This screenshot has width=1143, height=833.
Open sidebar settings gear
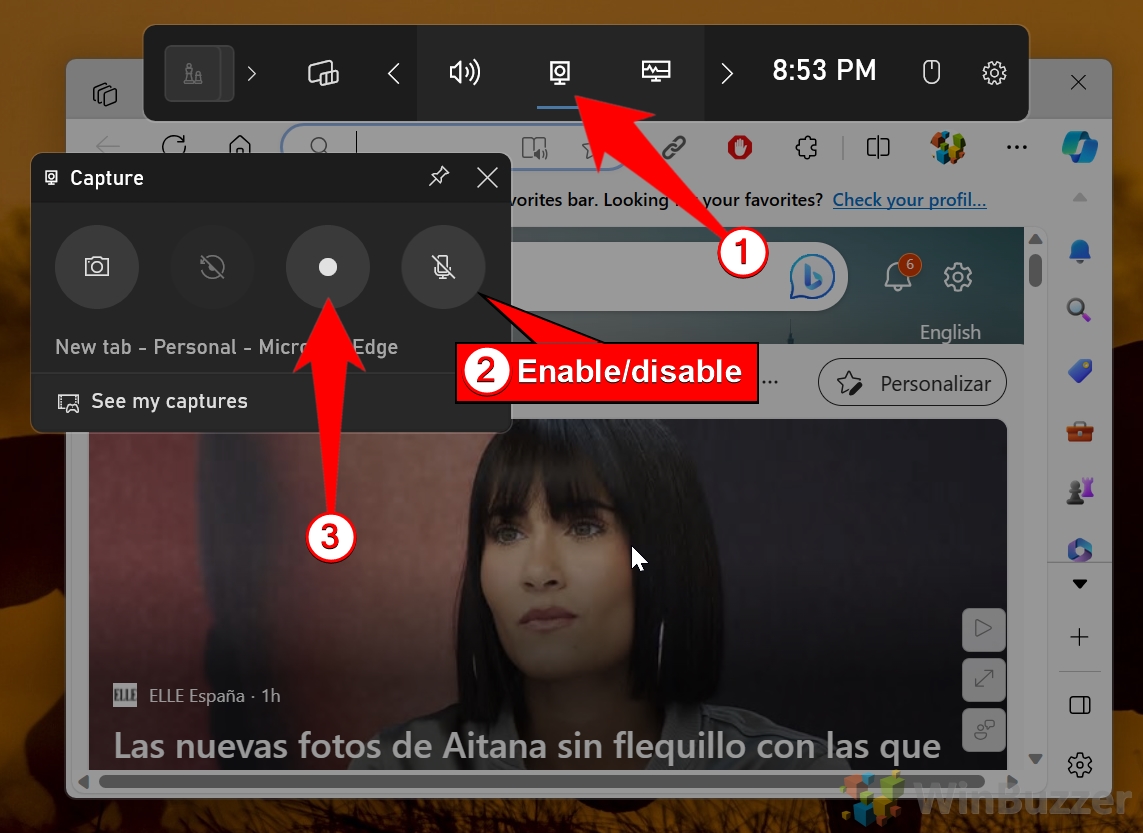(1080, 764)
